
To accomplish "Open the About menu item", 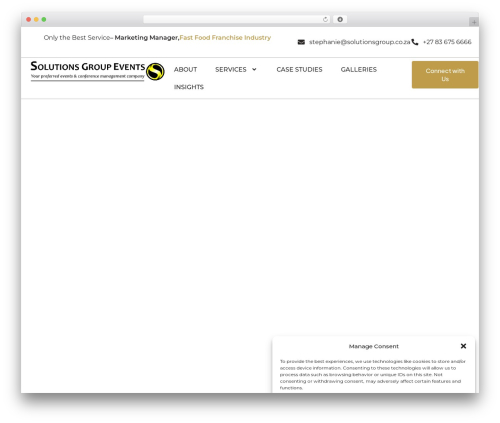I will [185, 69].
